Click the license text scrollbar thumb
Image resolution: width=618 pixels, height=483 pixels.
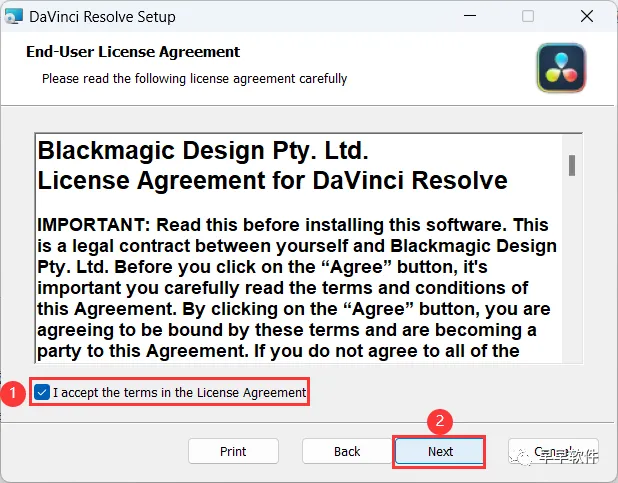pos(572,165)
